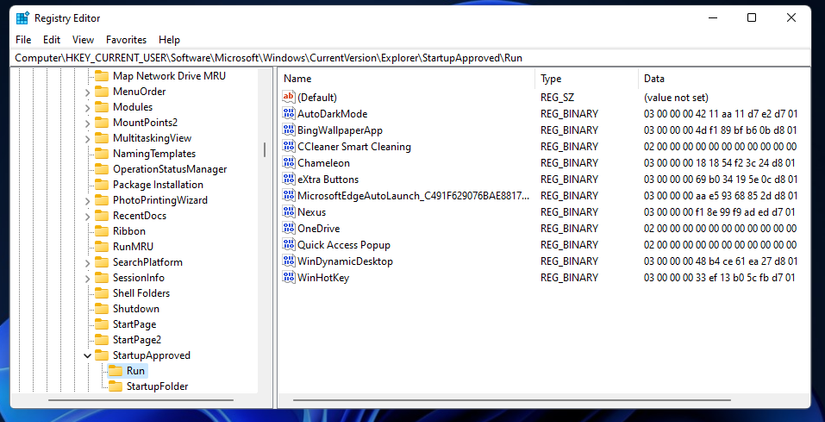Expand the MountPoints2 key
Screen dimensions: 825x422
tap(87, 123)
